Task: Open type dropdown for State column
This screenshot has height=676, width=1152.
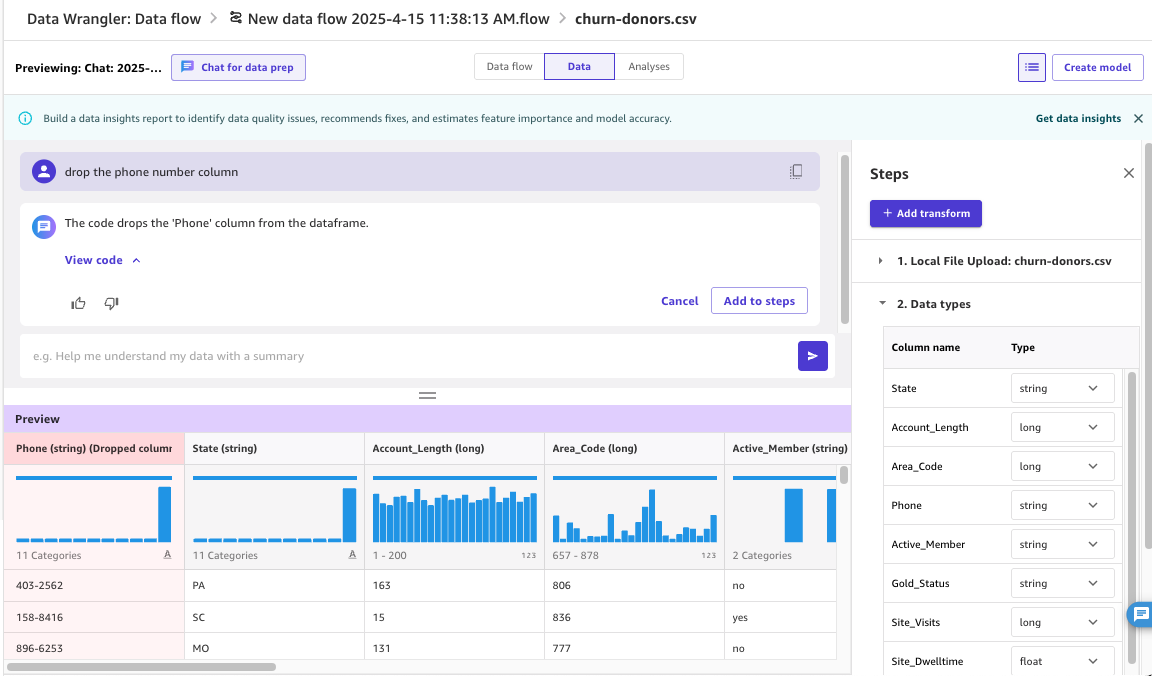Action: pos(1062,388)
